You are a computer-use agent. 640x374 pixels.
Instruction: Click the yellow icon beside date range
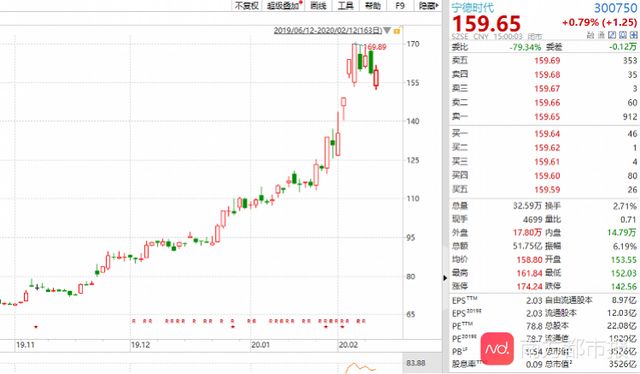[397, 31]
